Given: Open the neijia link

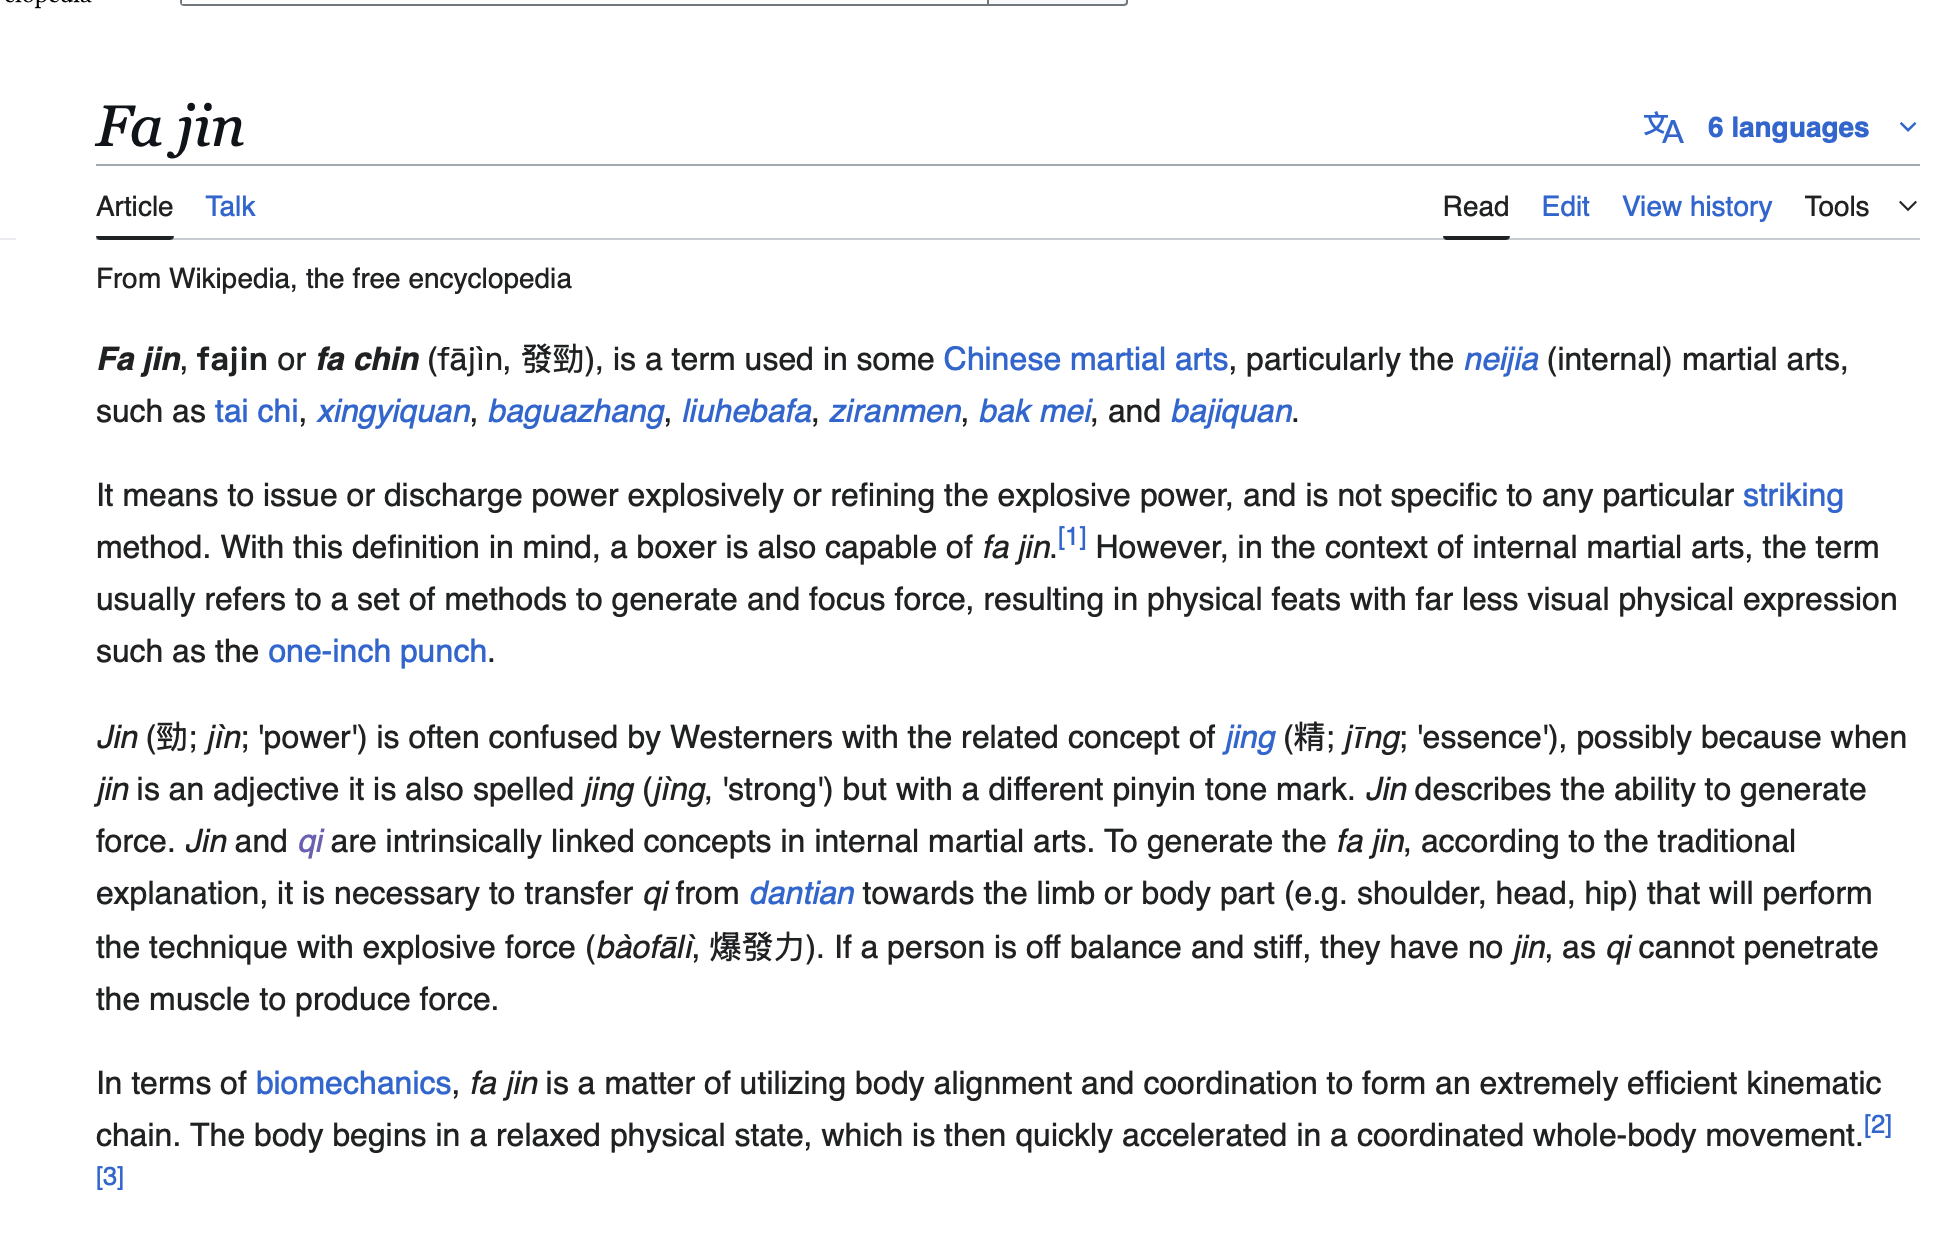Looking at the screenshot, I should (1501, 359).
